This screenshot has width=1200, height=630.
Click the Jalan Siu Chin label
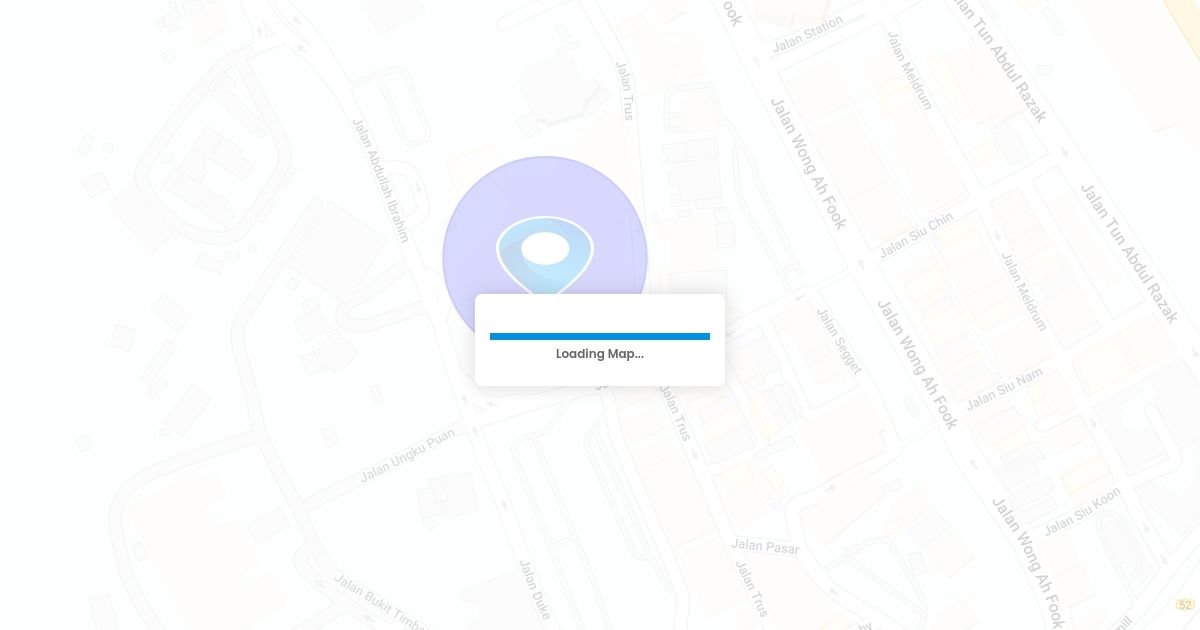click(x=915, y=234)
